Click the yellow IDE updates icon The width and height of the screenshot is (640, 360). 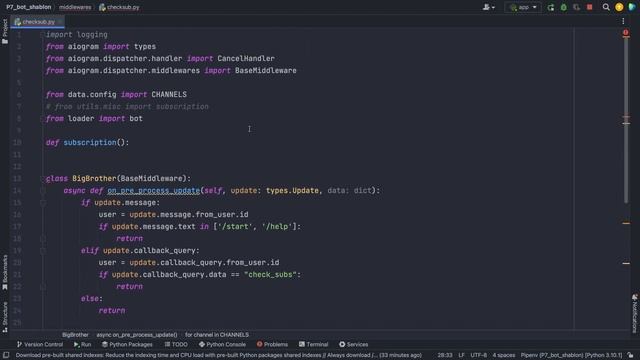(x=619, y=7)
